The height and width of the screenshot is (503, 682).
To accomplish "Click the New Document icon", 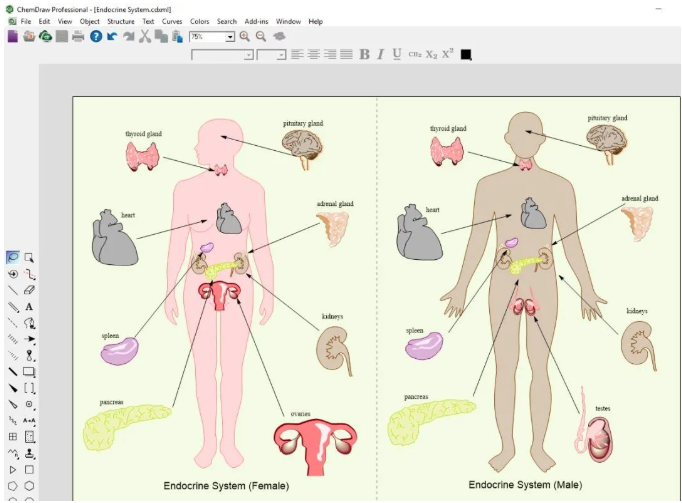I will click(13, 36).
